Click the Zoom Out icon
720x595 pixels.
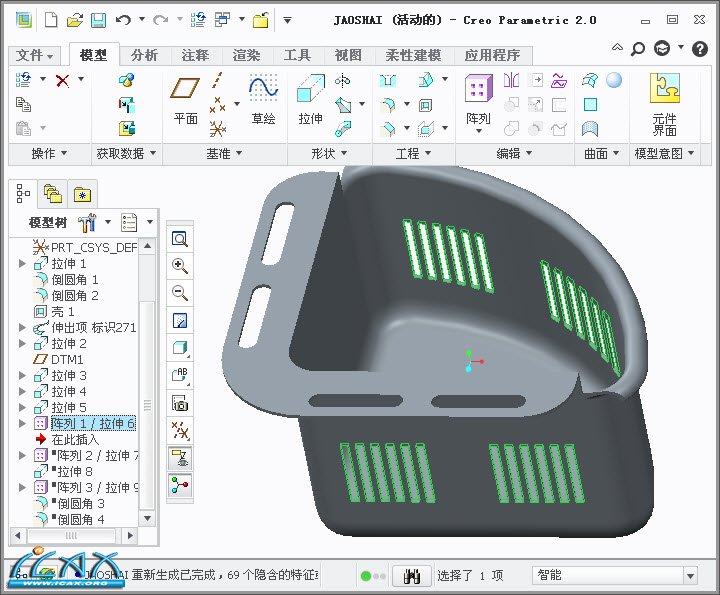(180, 292)
